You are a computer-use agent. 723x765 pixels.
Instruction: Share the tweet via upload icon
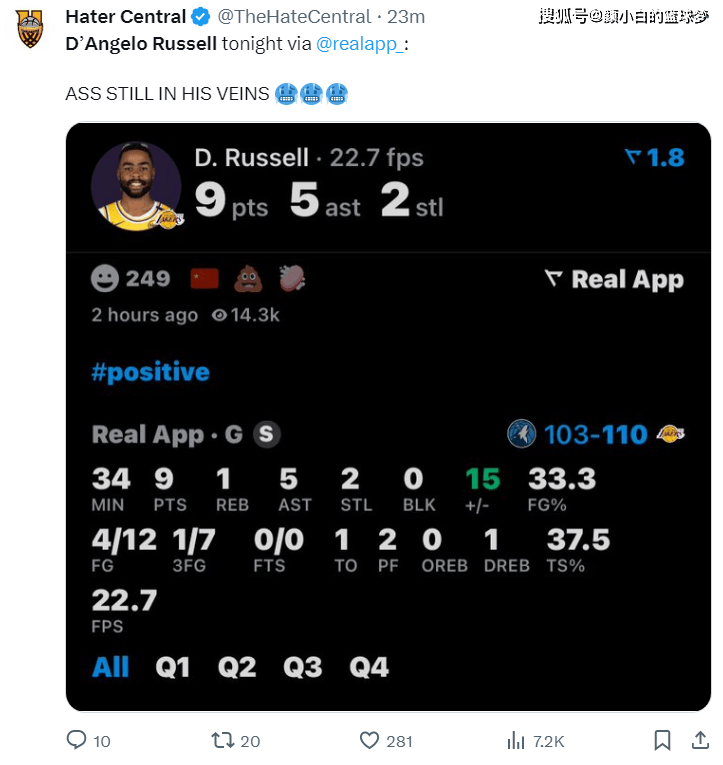tap(700, 740)
